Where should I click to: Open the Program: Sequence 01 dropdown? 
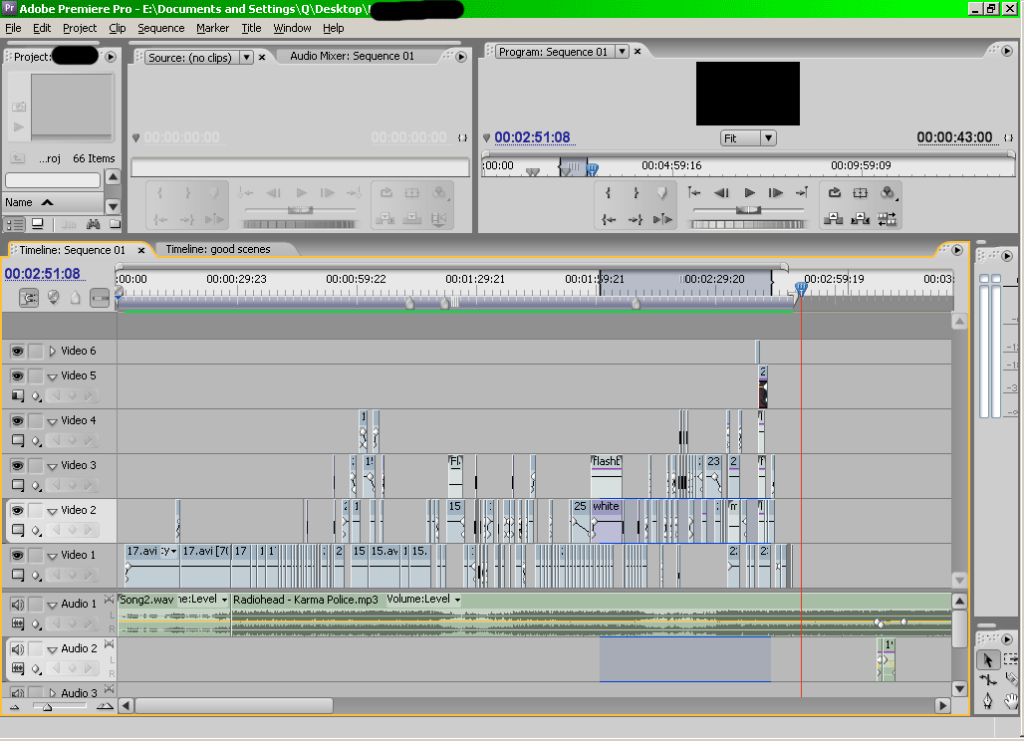click(x=622, y=52)
